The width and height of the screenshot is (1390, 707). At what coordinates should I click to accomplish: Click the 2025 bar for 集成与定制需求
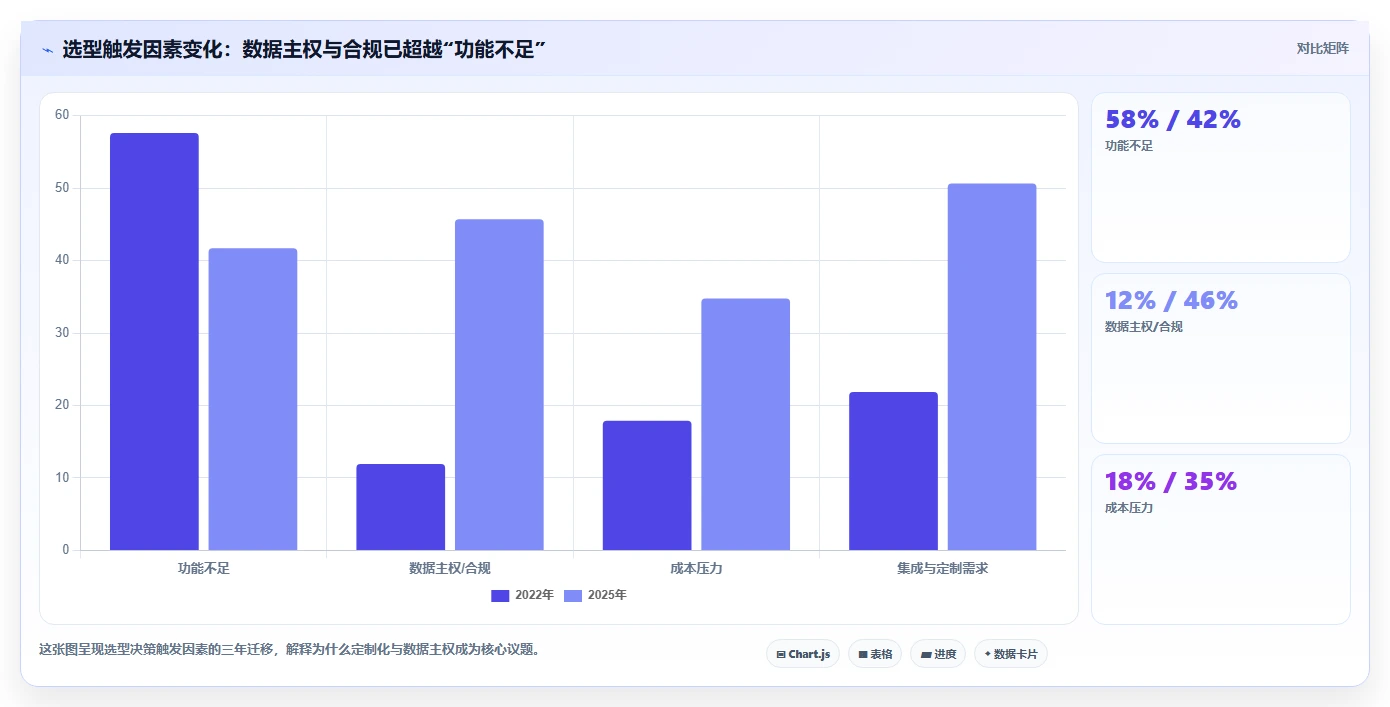coord(992,367)
